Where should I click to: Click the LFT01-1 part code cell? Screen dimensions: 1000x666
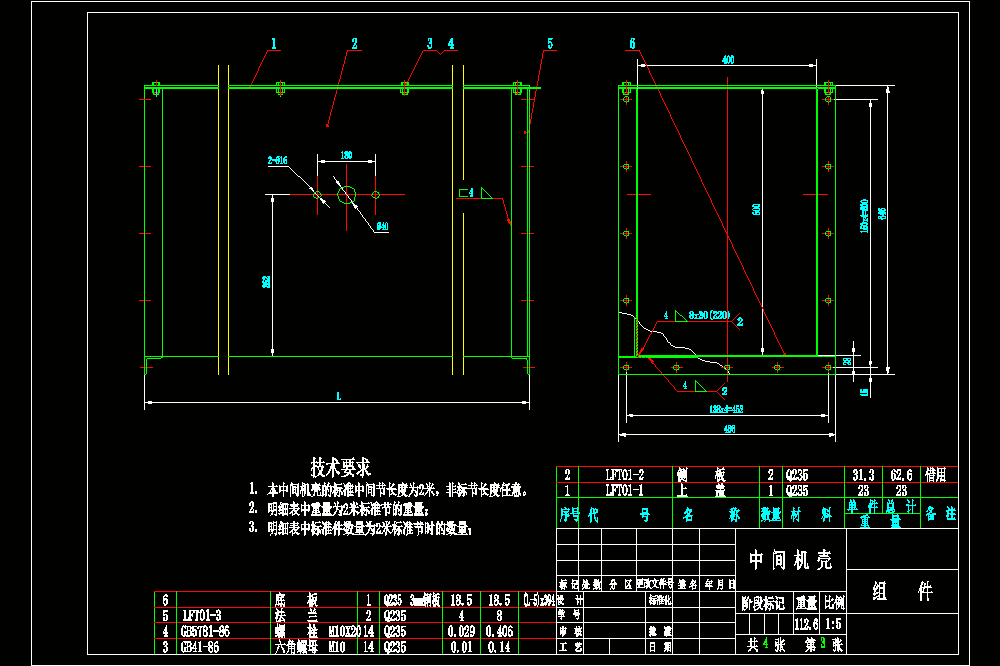pyautogui.click(x=624, y=491)
